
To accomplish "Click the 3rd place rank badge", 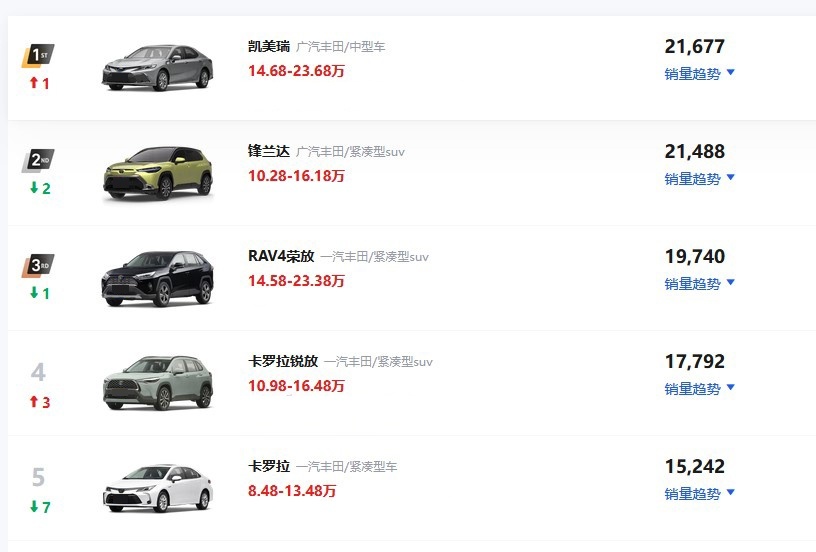I will point(38,266).
